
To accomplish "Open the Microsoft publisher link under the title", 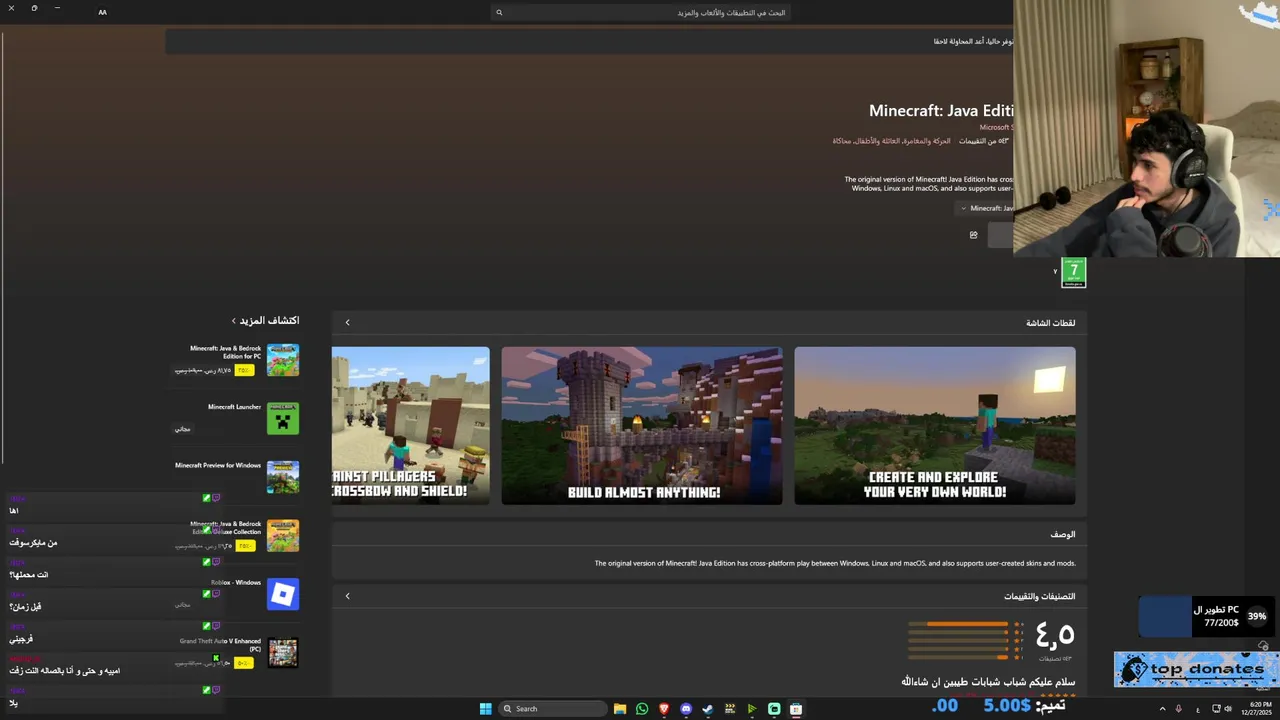I will pyautogui.click(x=996, y=127).
